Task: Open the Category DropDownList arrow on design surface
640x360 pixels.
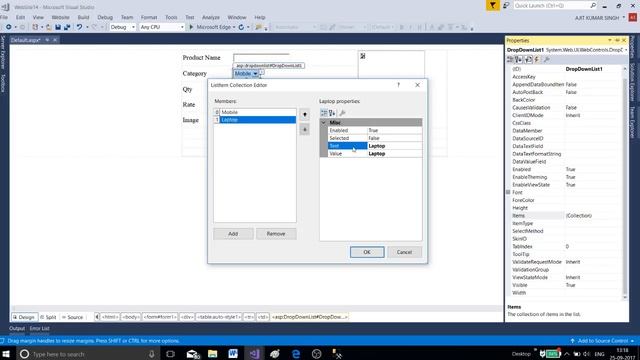Action: (255, 73)
